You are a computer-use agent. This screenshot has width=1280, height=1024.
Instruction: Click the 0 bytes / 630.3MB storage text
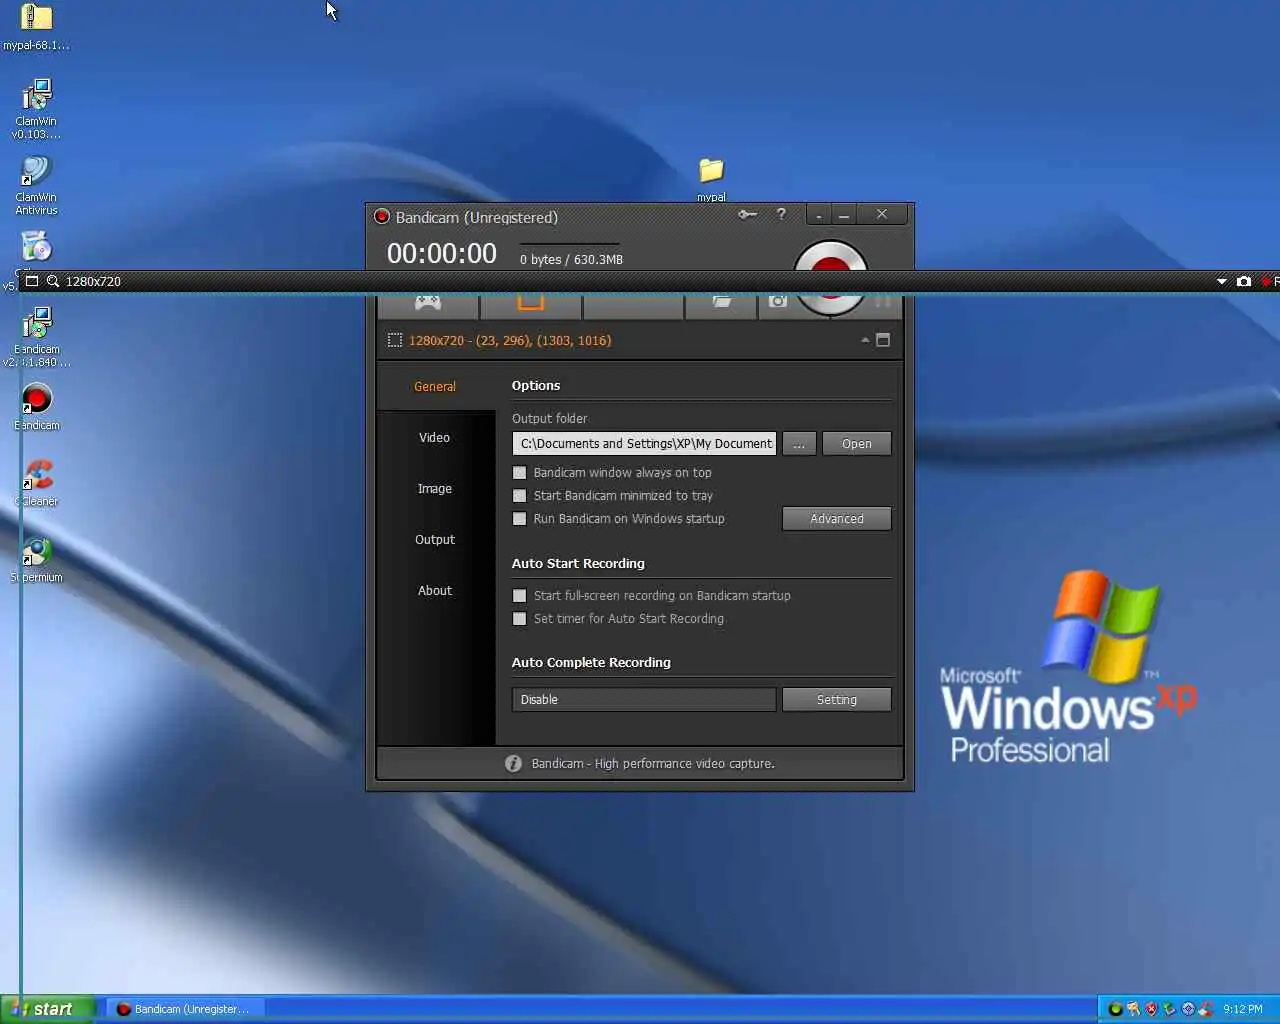(x=571, y=259)
